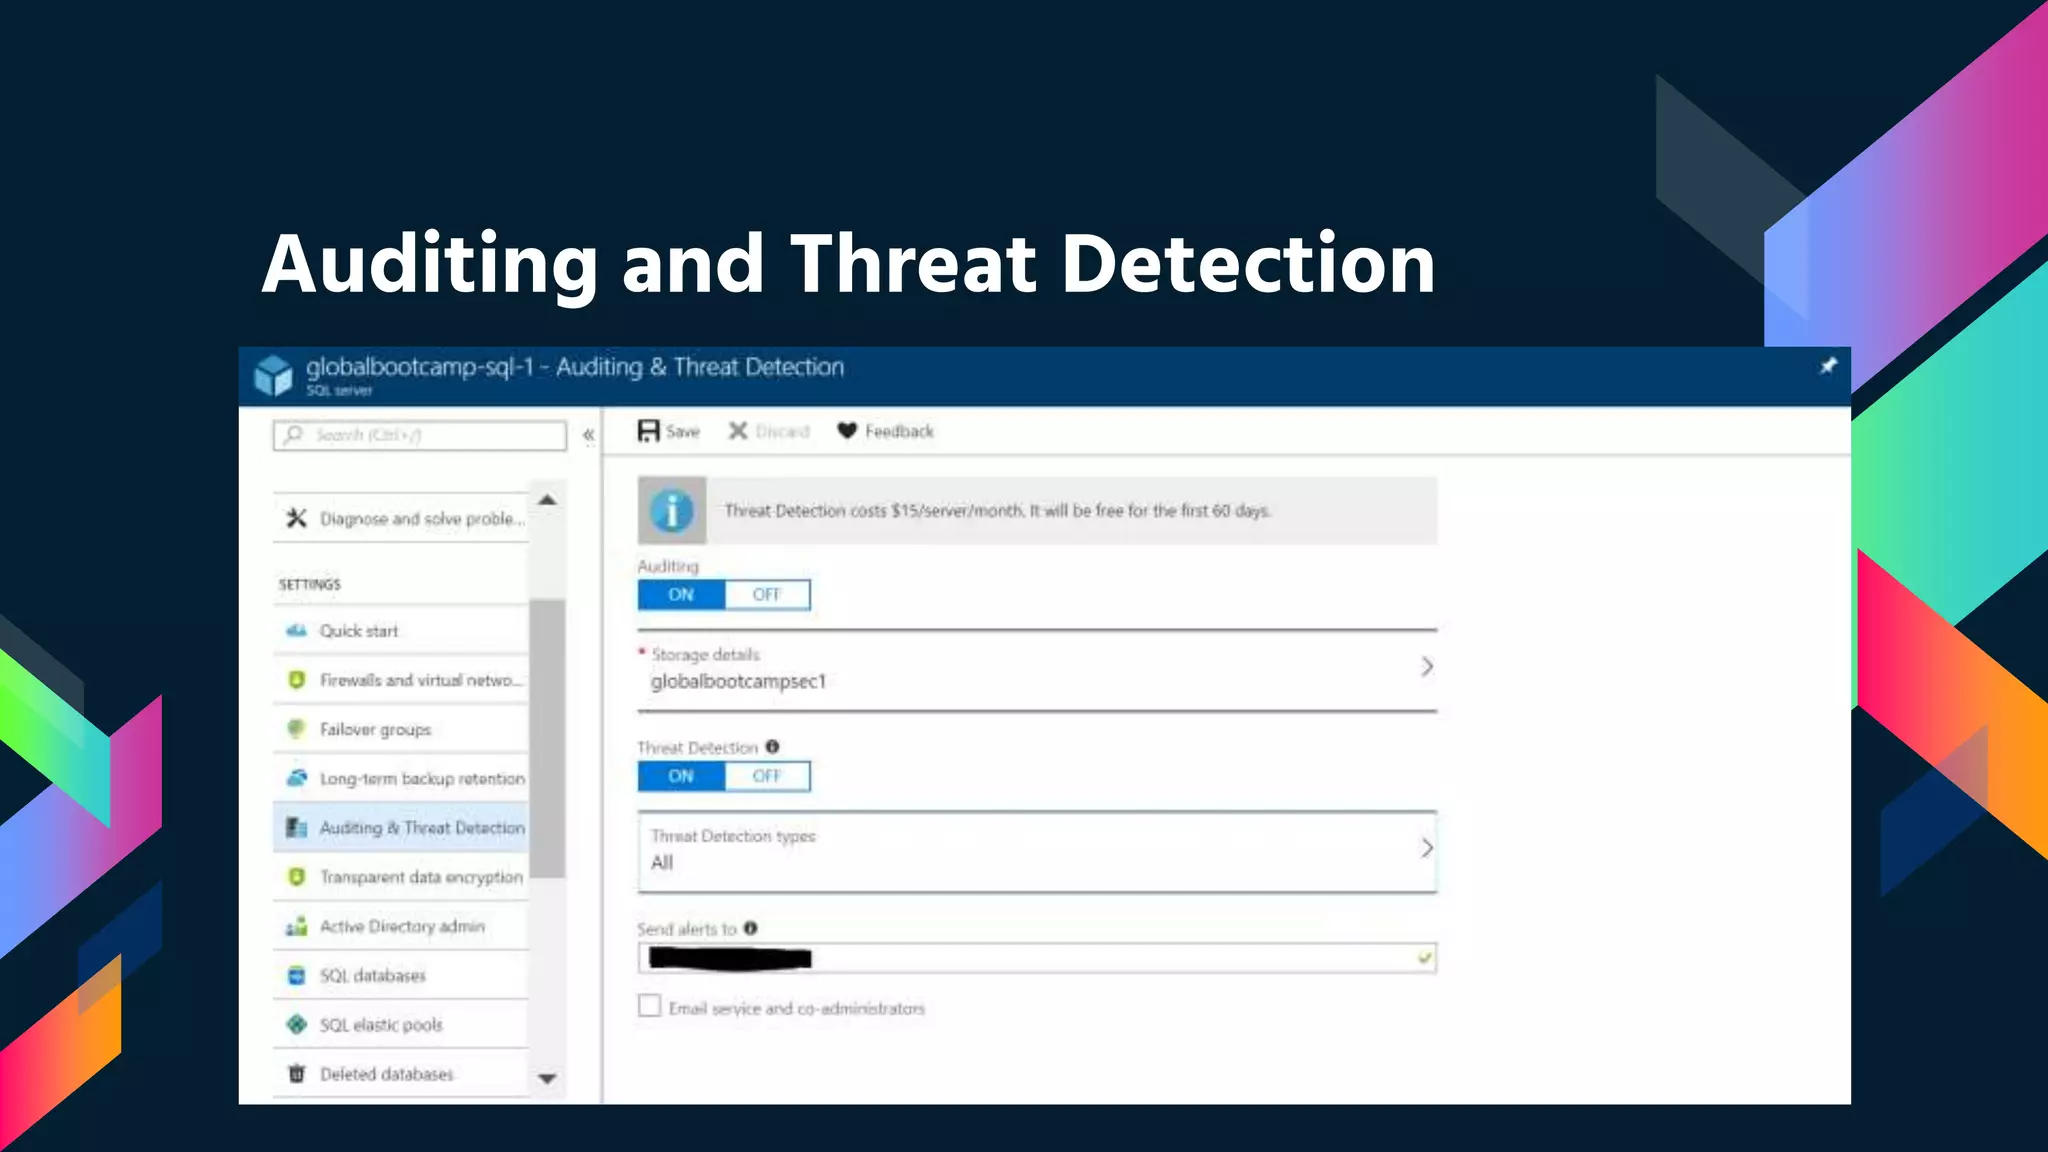Click the blue info icon in the cost banner
The width and height of the screenshot is (2048, 1152).
[672, 510]
